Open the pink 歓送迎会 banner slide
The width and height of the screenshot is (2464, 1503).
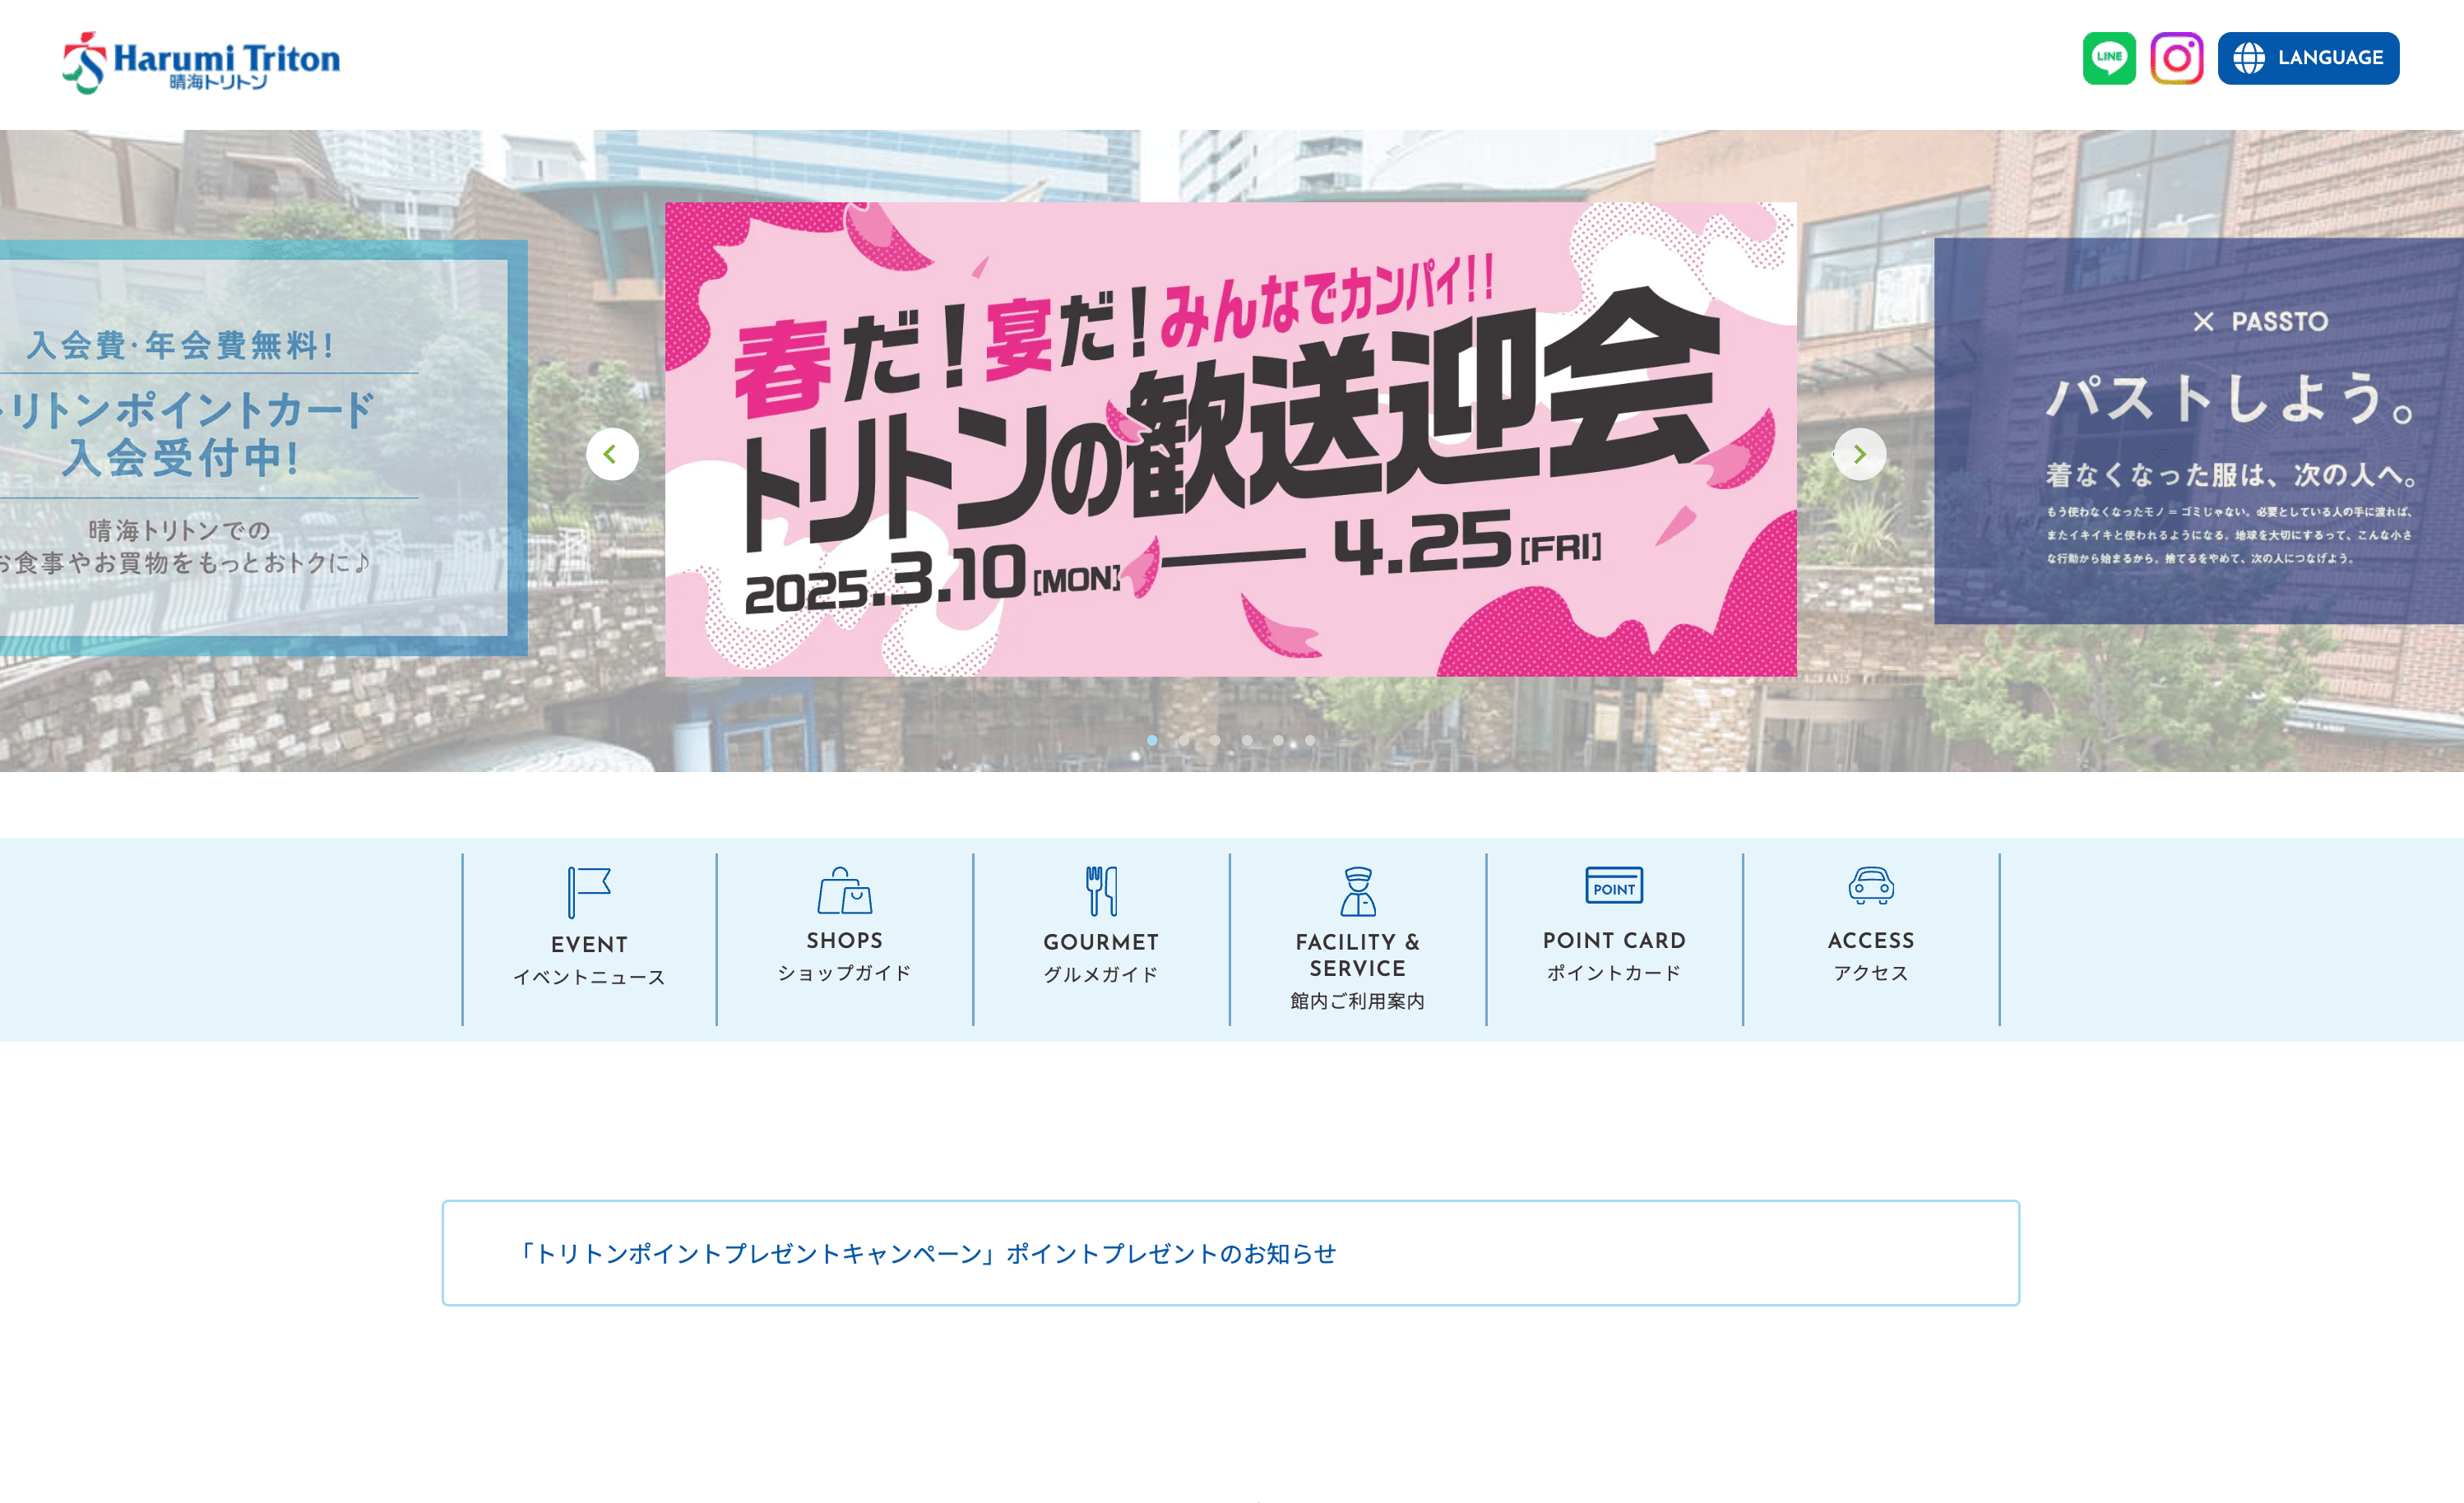point(1230,440)
